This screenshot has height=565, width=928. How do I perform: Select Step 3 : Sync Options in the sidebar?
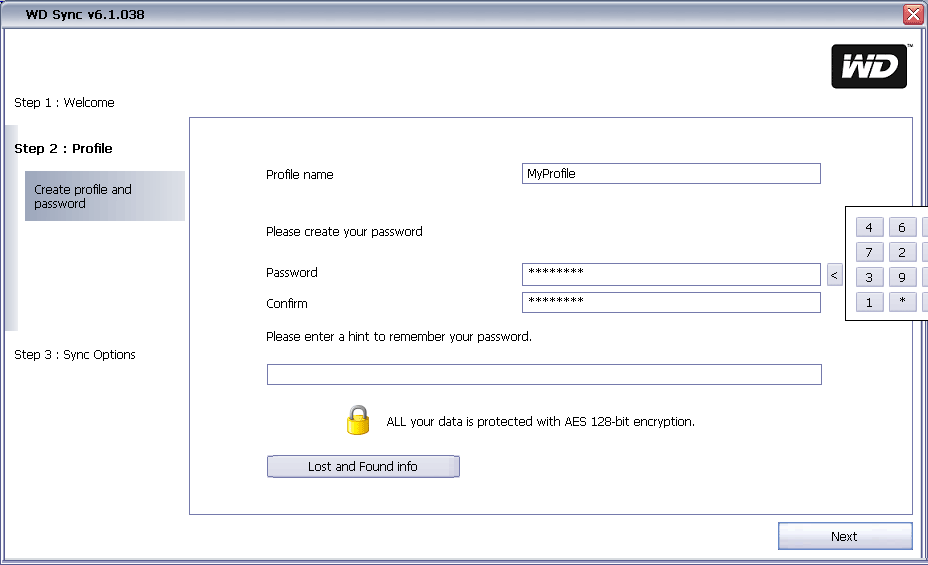pos(75,355)
